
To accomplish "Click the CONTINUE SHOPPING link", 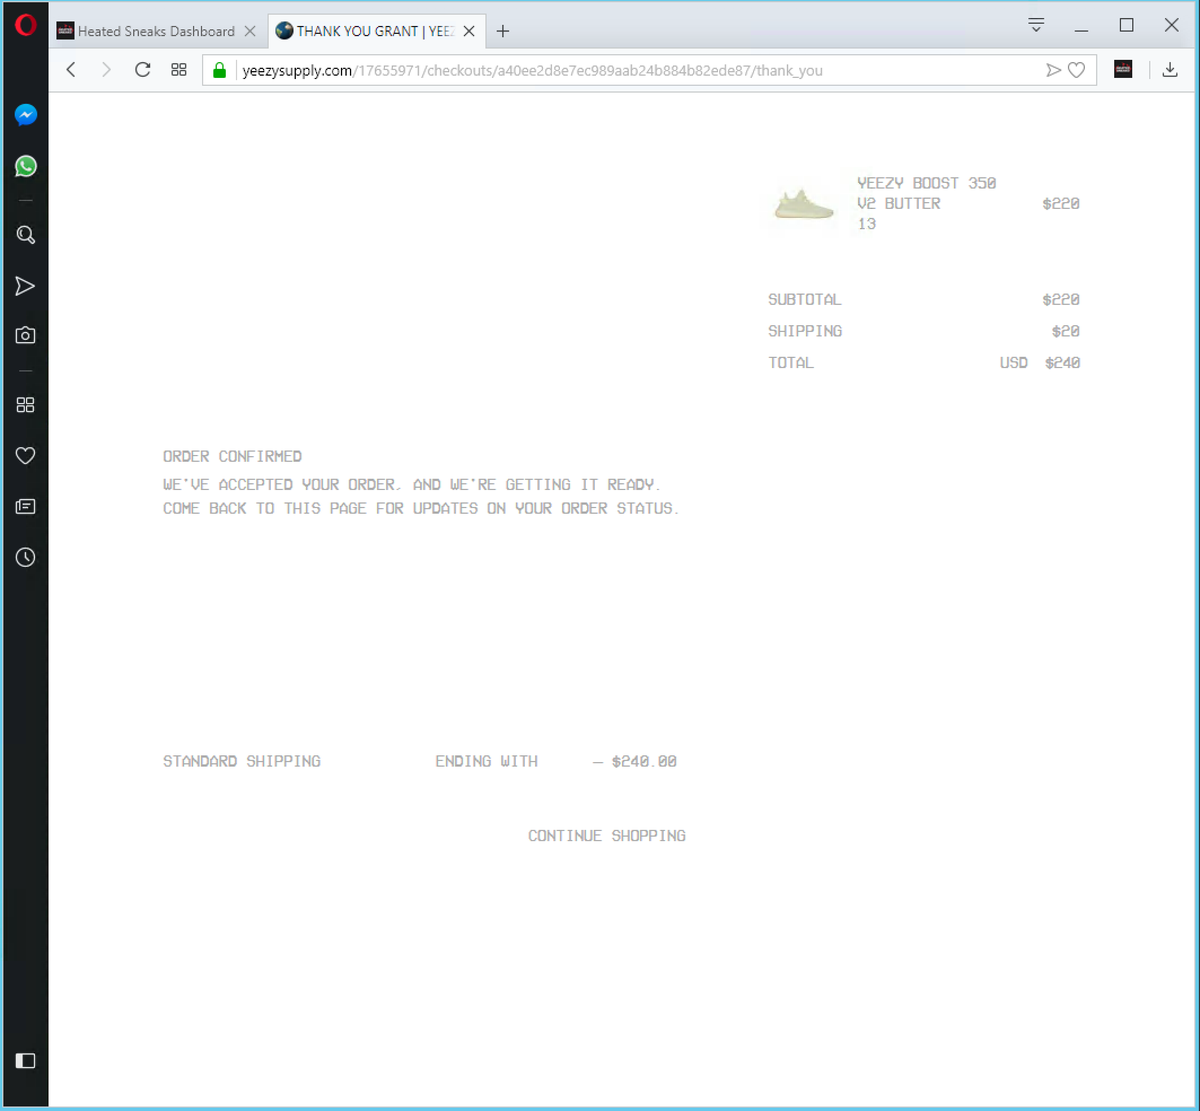I will pos(606,835).
